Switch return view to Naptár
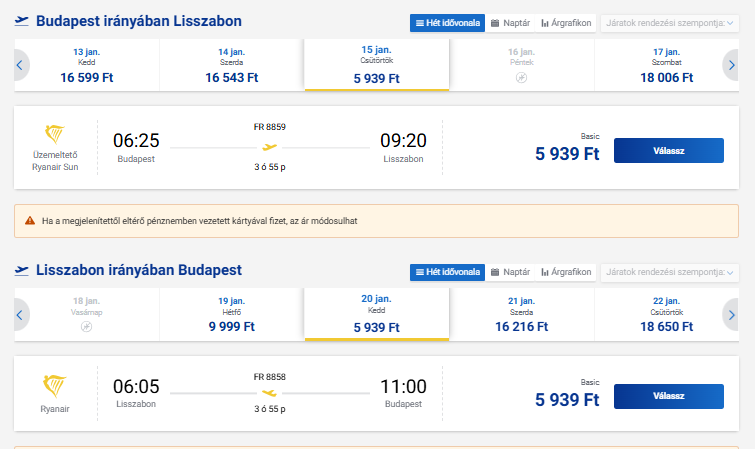 (x=510, y=272)
